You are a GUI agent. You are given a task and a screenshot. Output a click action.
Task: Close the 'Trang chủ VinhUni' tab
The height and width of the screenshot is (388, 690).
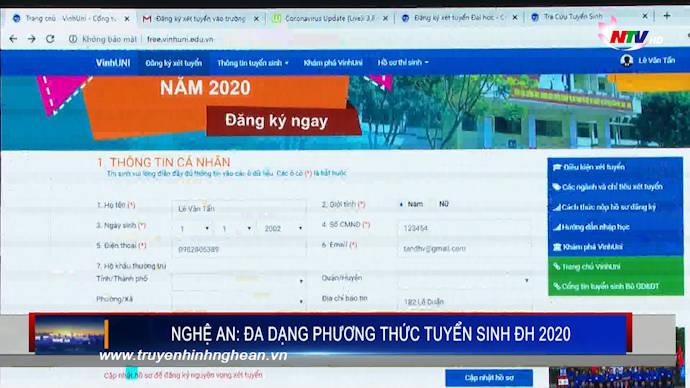click(x=127, y=18)
